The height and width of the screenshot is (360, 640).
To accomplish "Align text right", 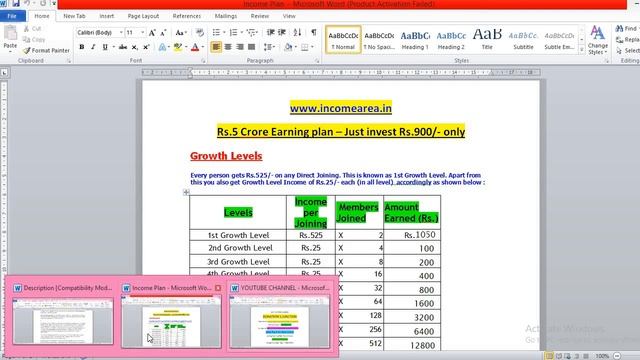I will pyautogui.click(x=240, y=47).
